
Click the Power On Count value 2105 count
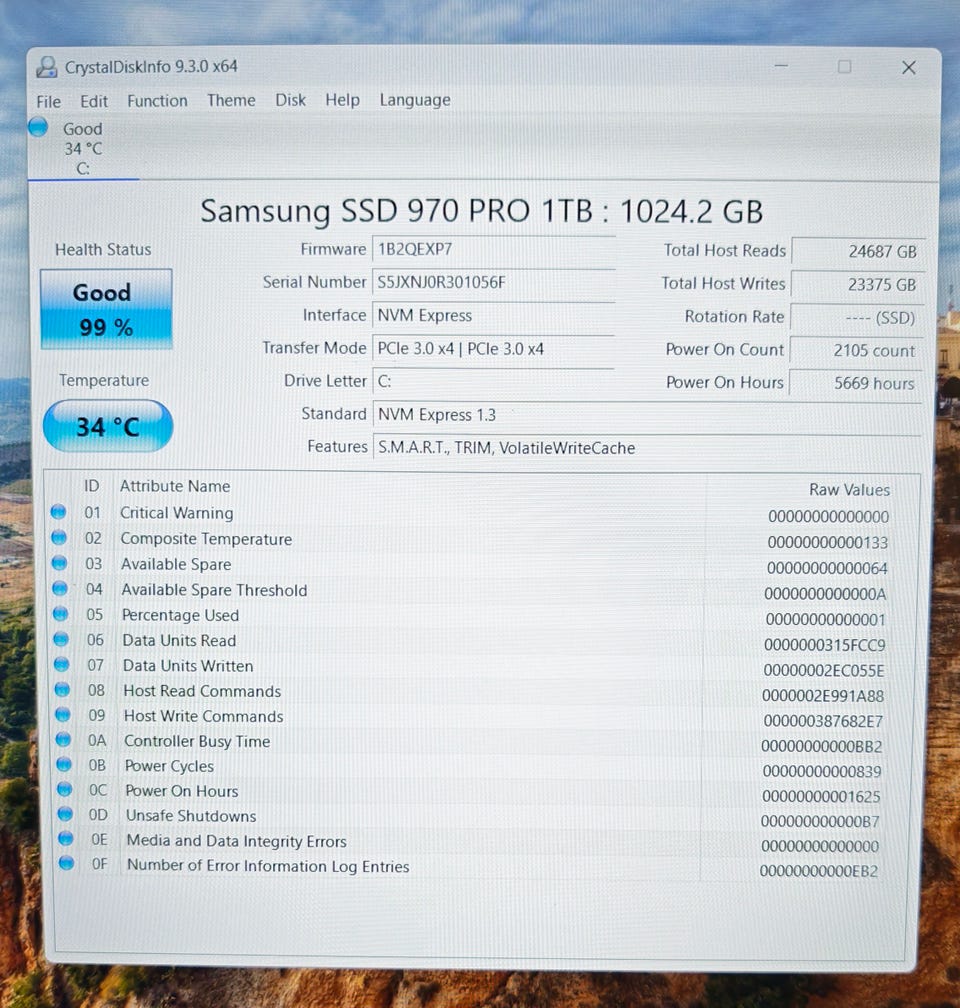(856, 350)
